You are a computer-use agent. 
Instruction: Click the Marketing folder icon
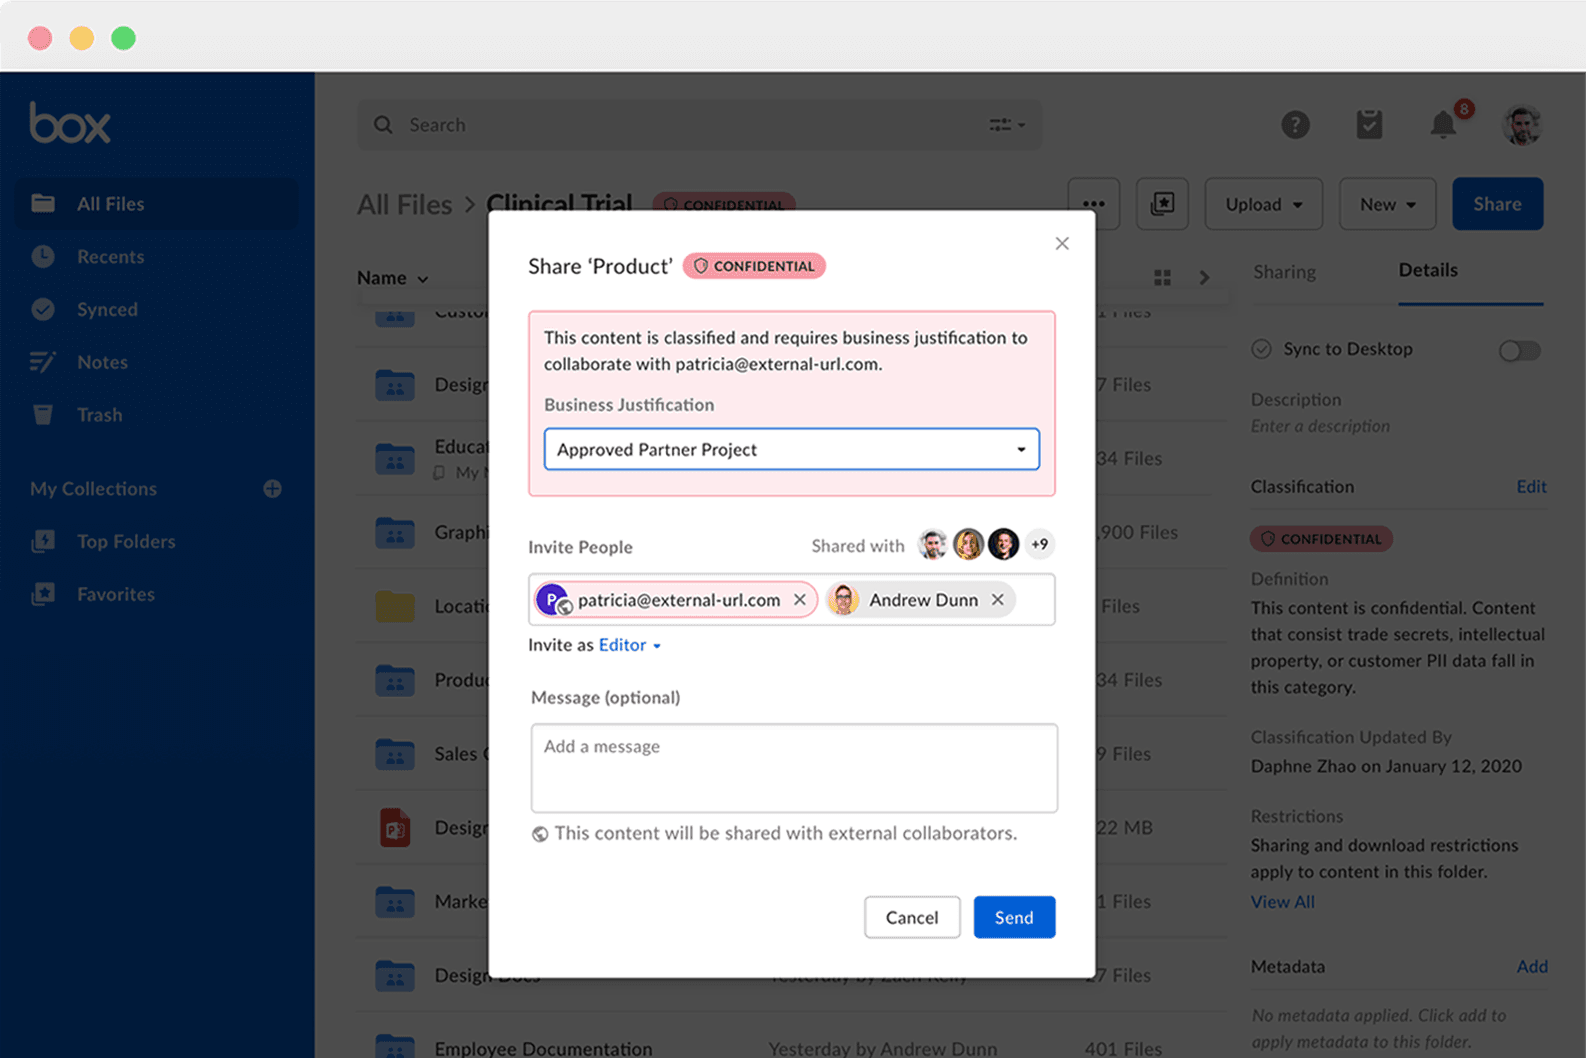click(395, 902)
